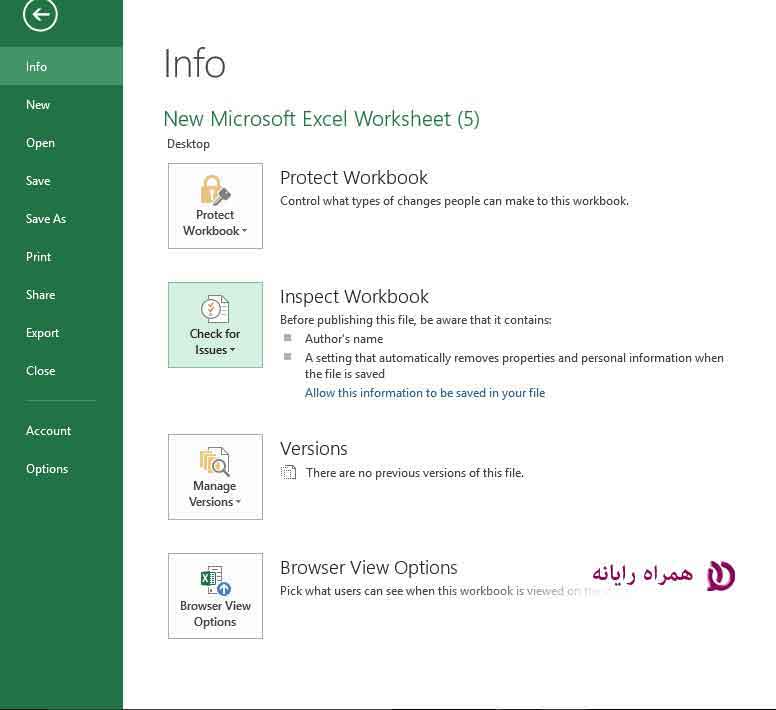Click the 'Author's name' bullet item
The image size is (776, 710).
[344, 339]
